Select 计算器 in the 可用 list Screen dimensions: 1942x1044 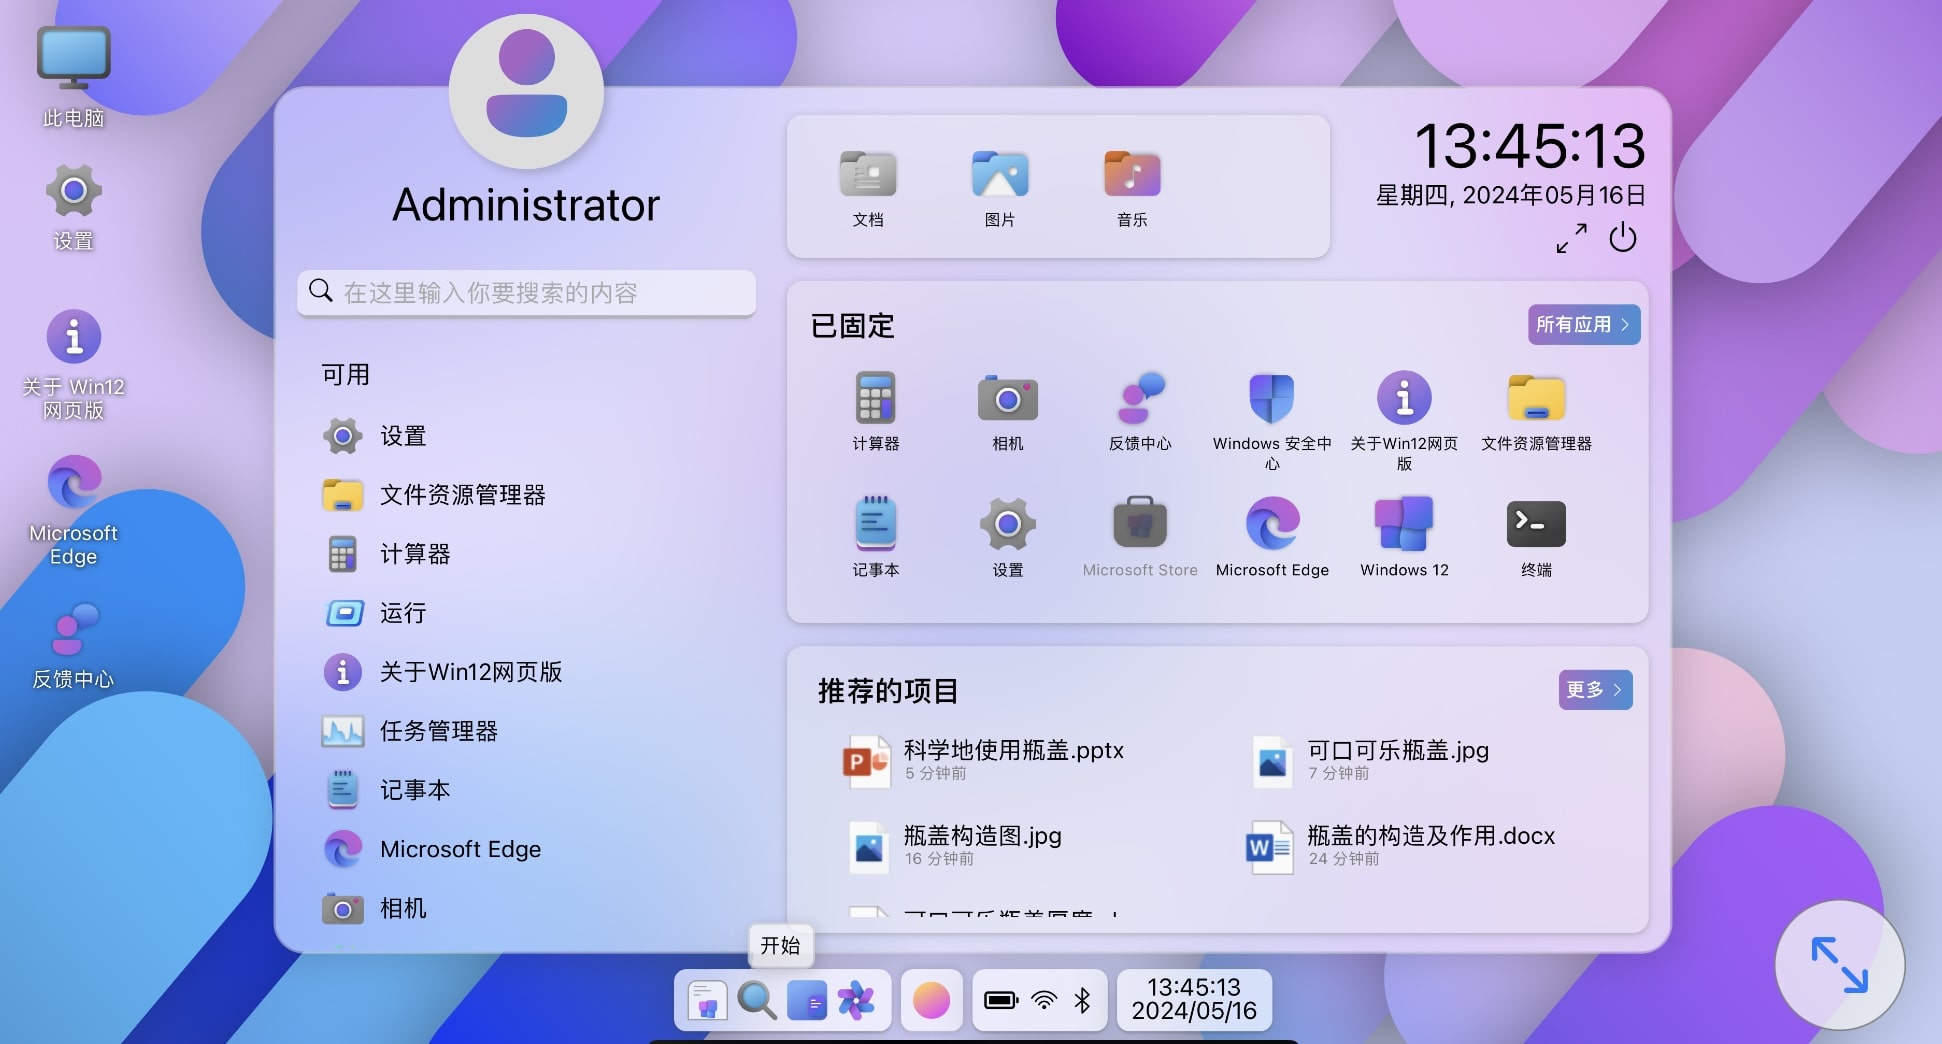click(x=527, y=554)
